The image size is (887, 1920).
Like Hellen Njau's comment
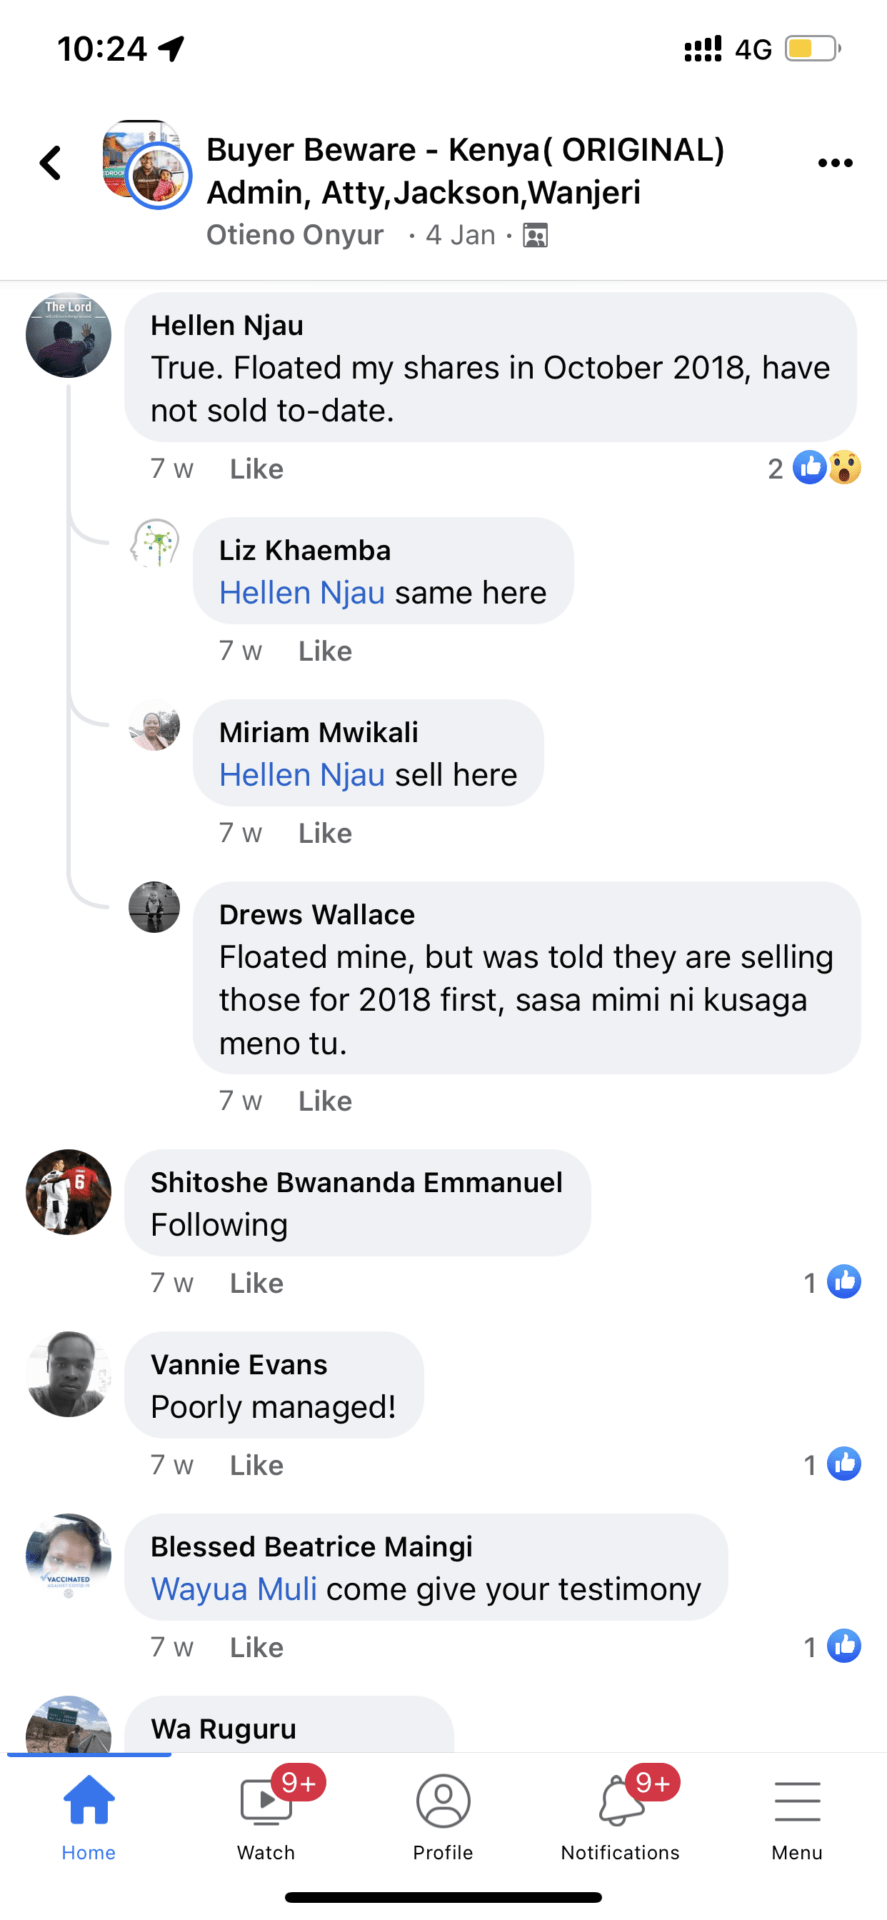256,469
